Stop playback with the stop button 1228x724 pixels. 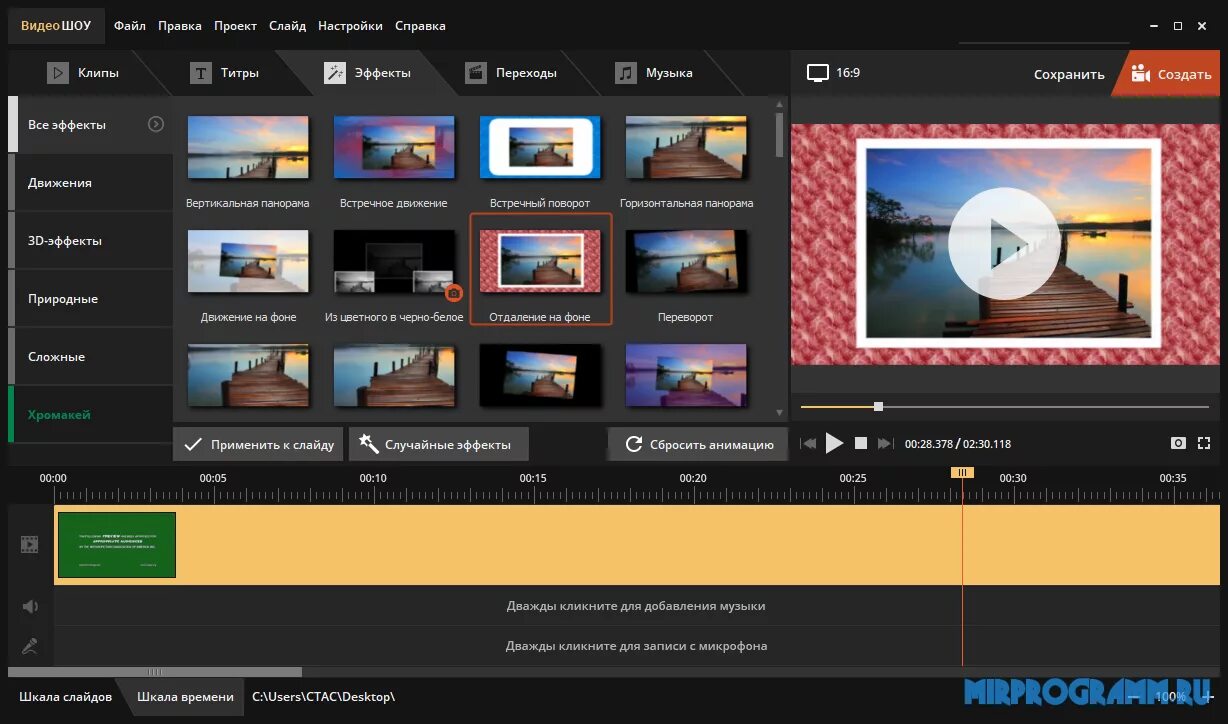click(x=860, y=443)
